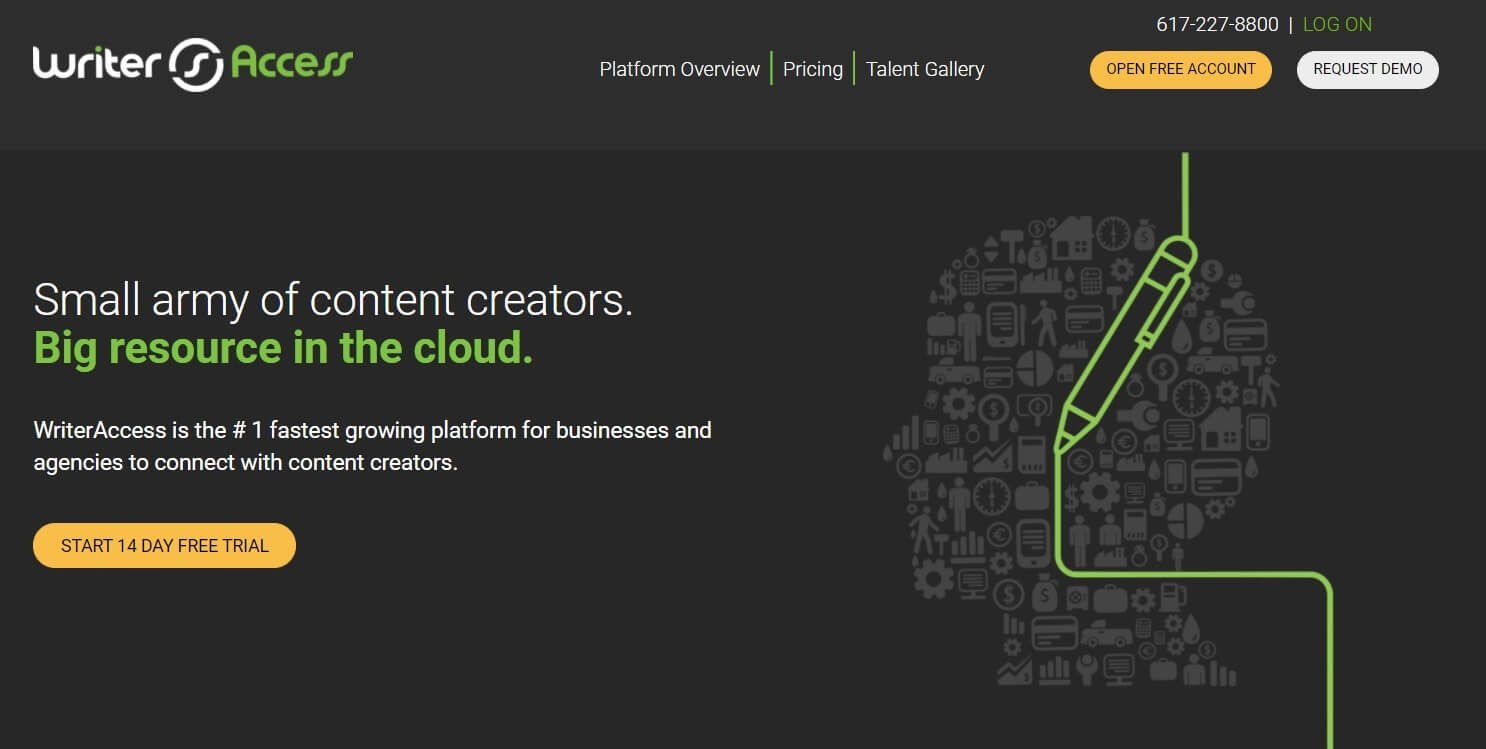Click the paragraph starting "WriterAccess is the # 1"
The height and width of the screenshot is (749, 1486).
372,447
